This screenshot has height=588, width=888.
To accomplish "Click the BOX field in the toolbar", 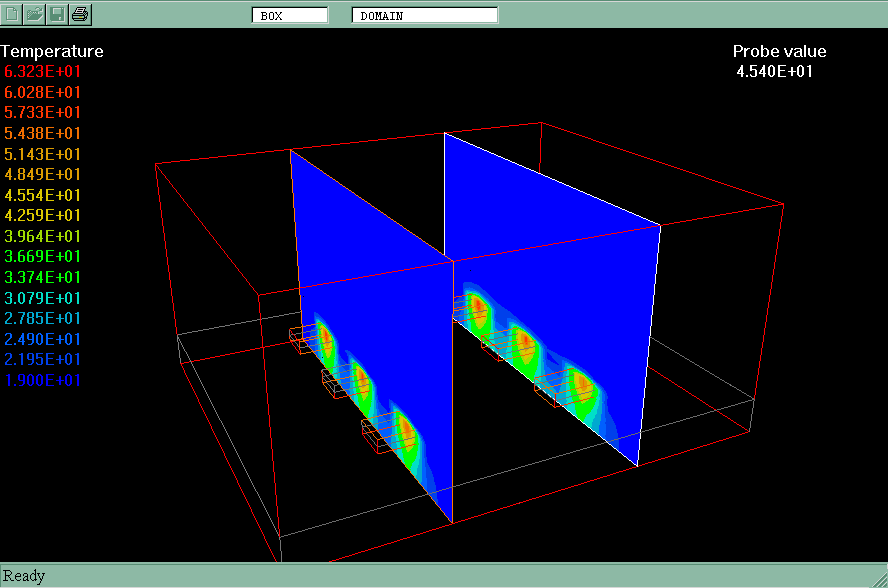I will coord(289,15).
